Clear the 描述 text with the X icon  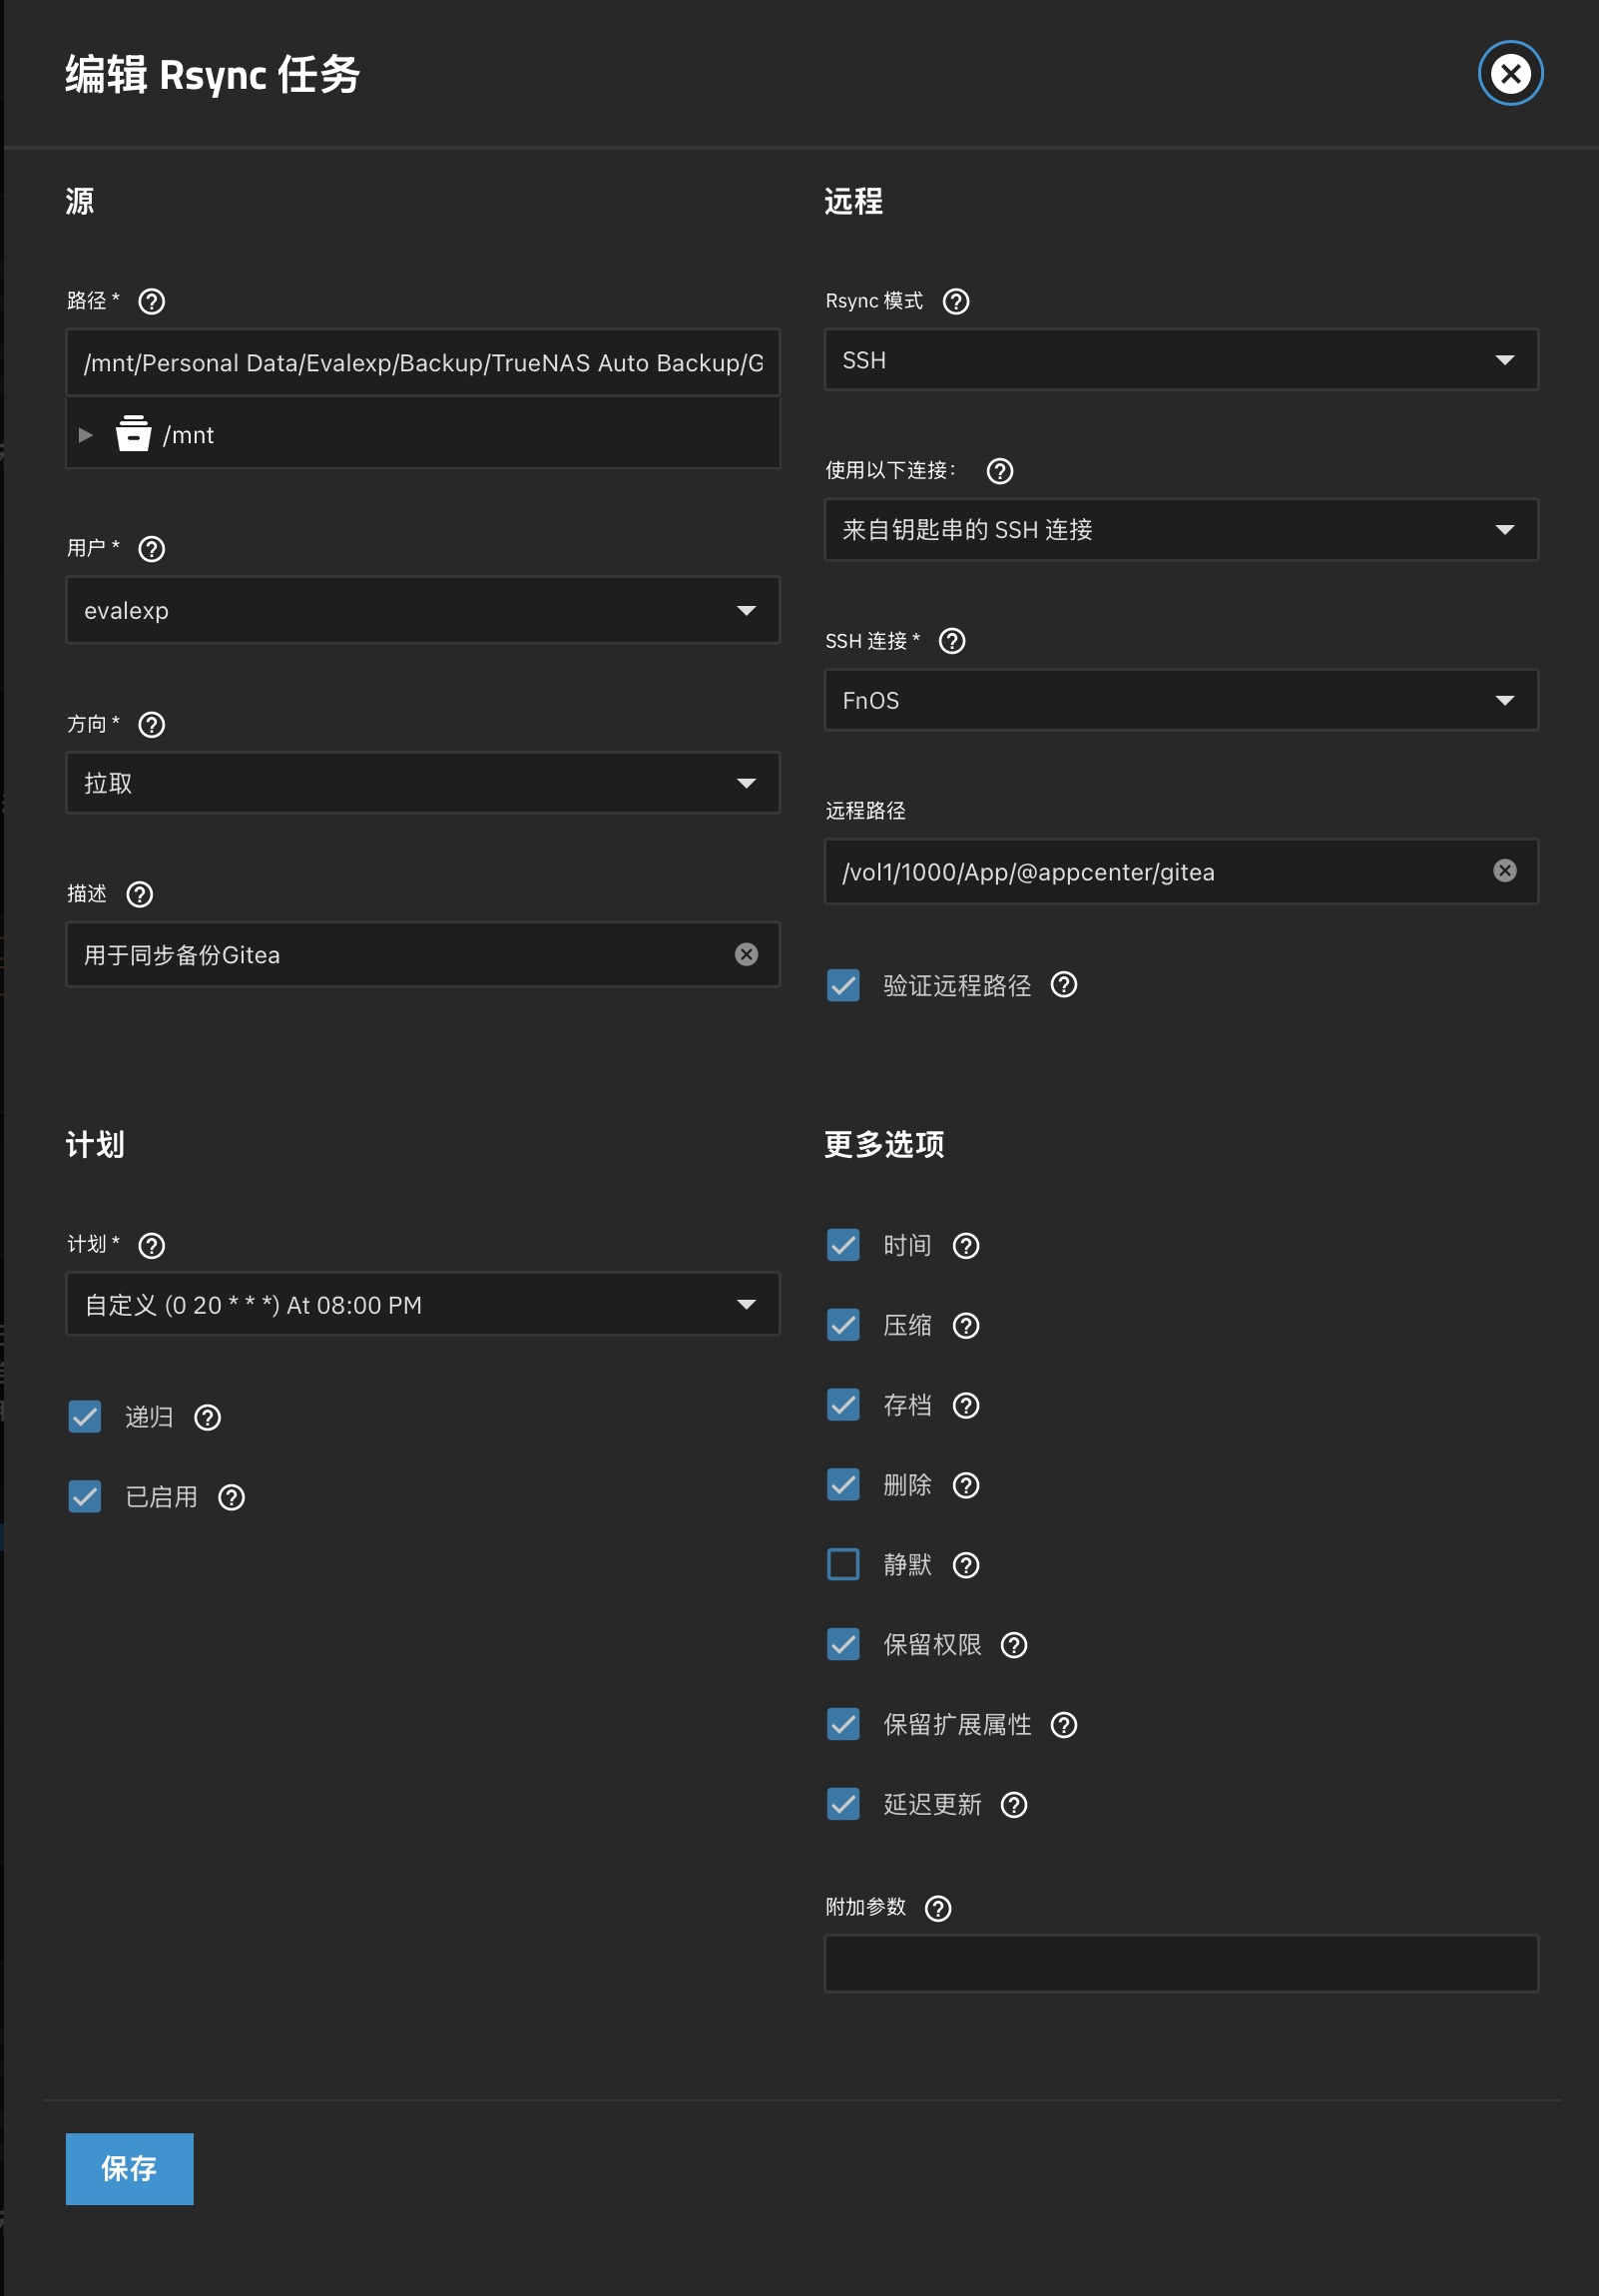coord(745,955)
